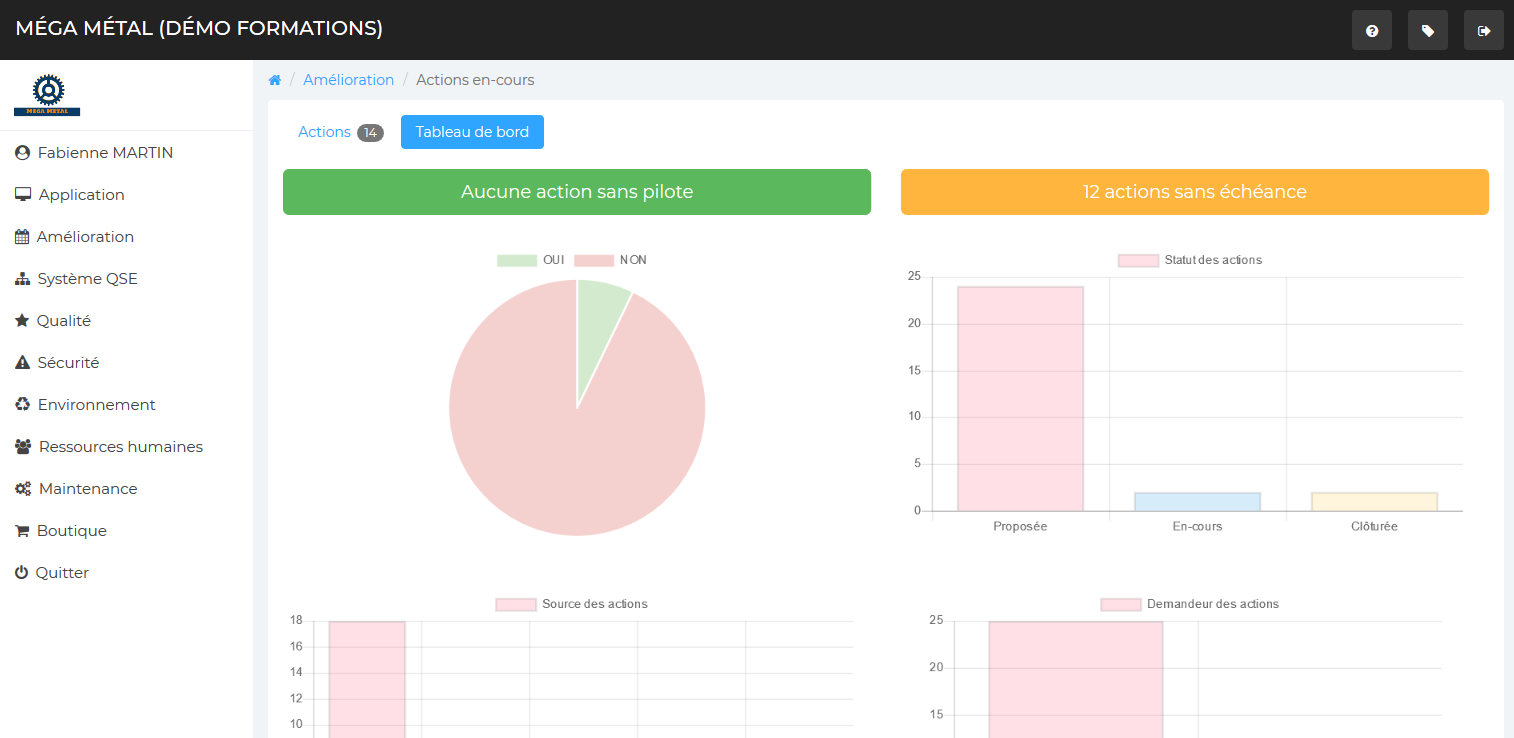The width and height of the screenshot is (1514, 738).
Task: Click the help question mark icon
Action: (x=1371, y=30)
